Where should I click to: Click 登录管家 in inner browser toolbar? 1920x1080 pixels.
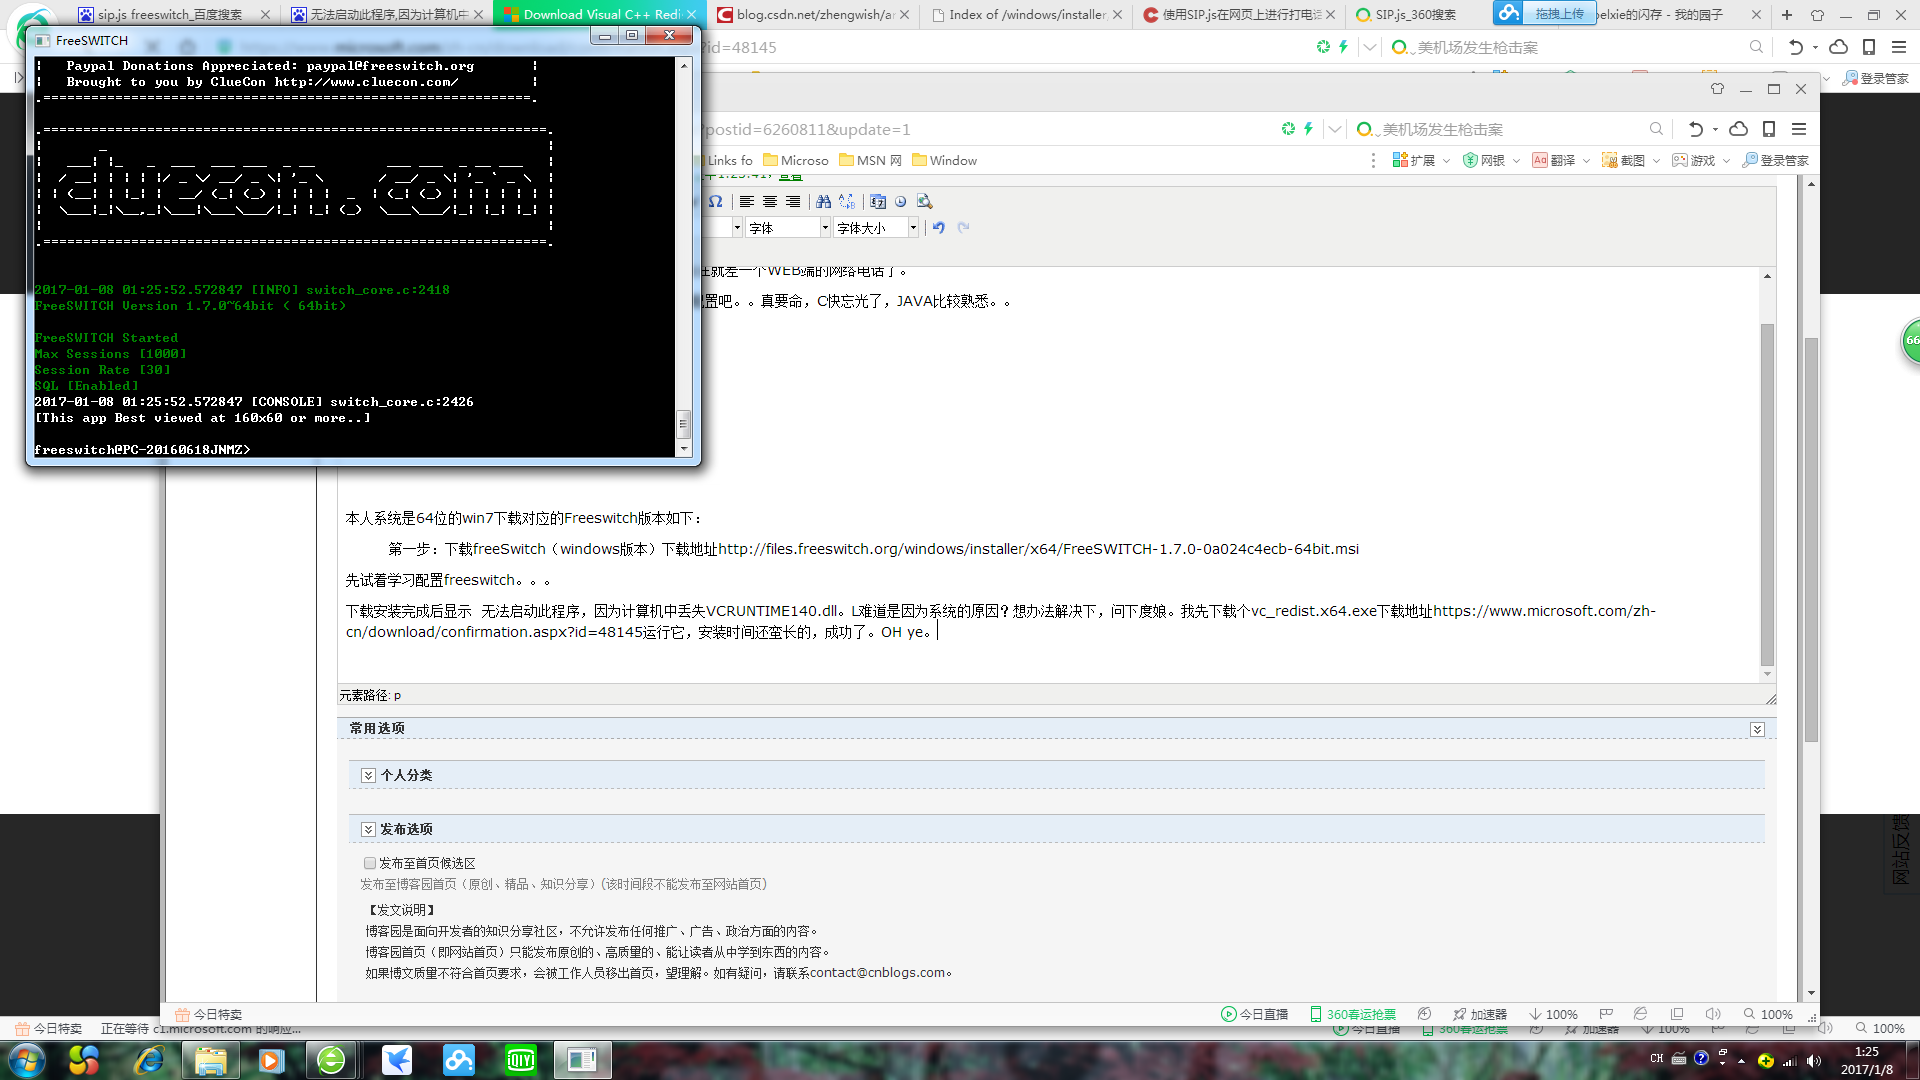tap(1775, 160)
